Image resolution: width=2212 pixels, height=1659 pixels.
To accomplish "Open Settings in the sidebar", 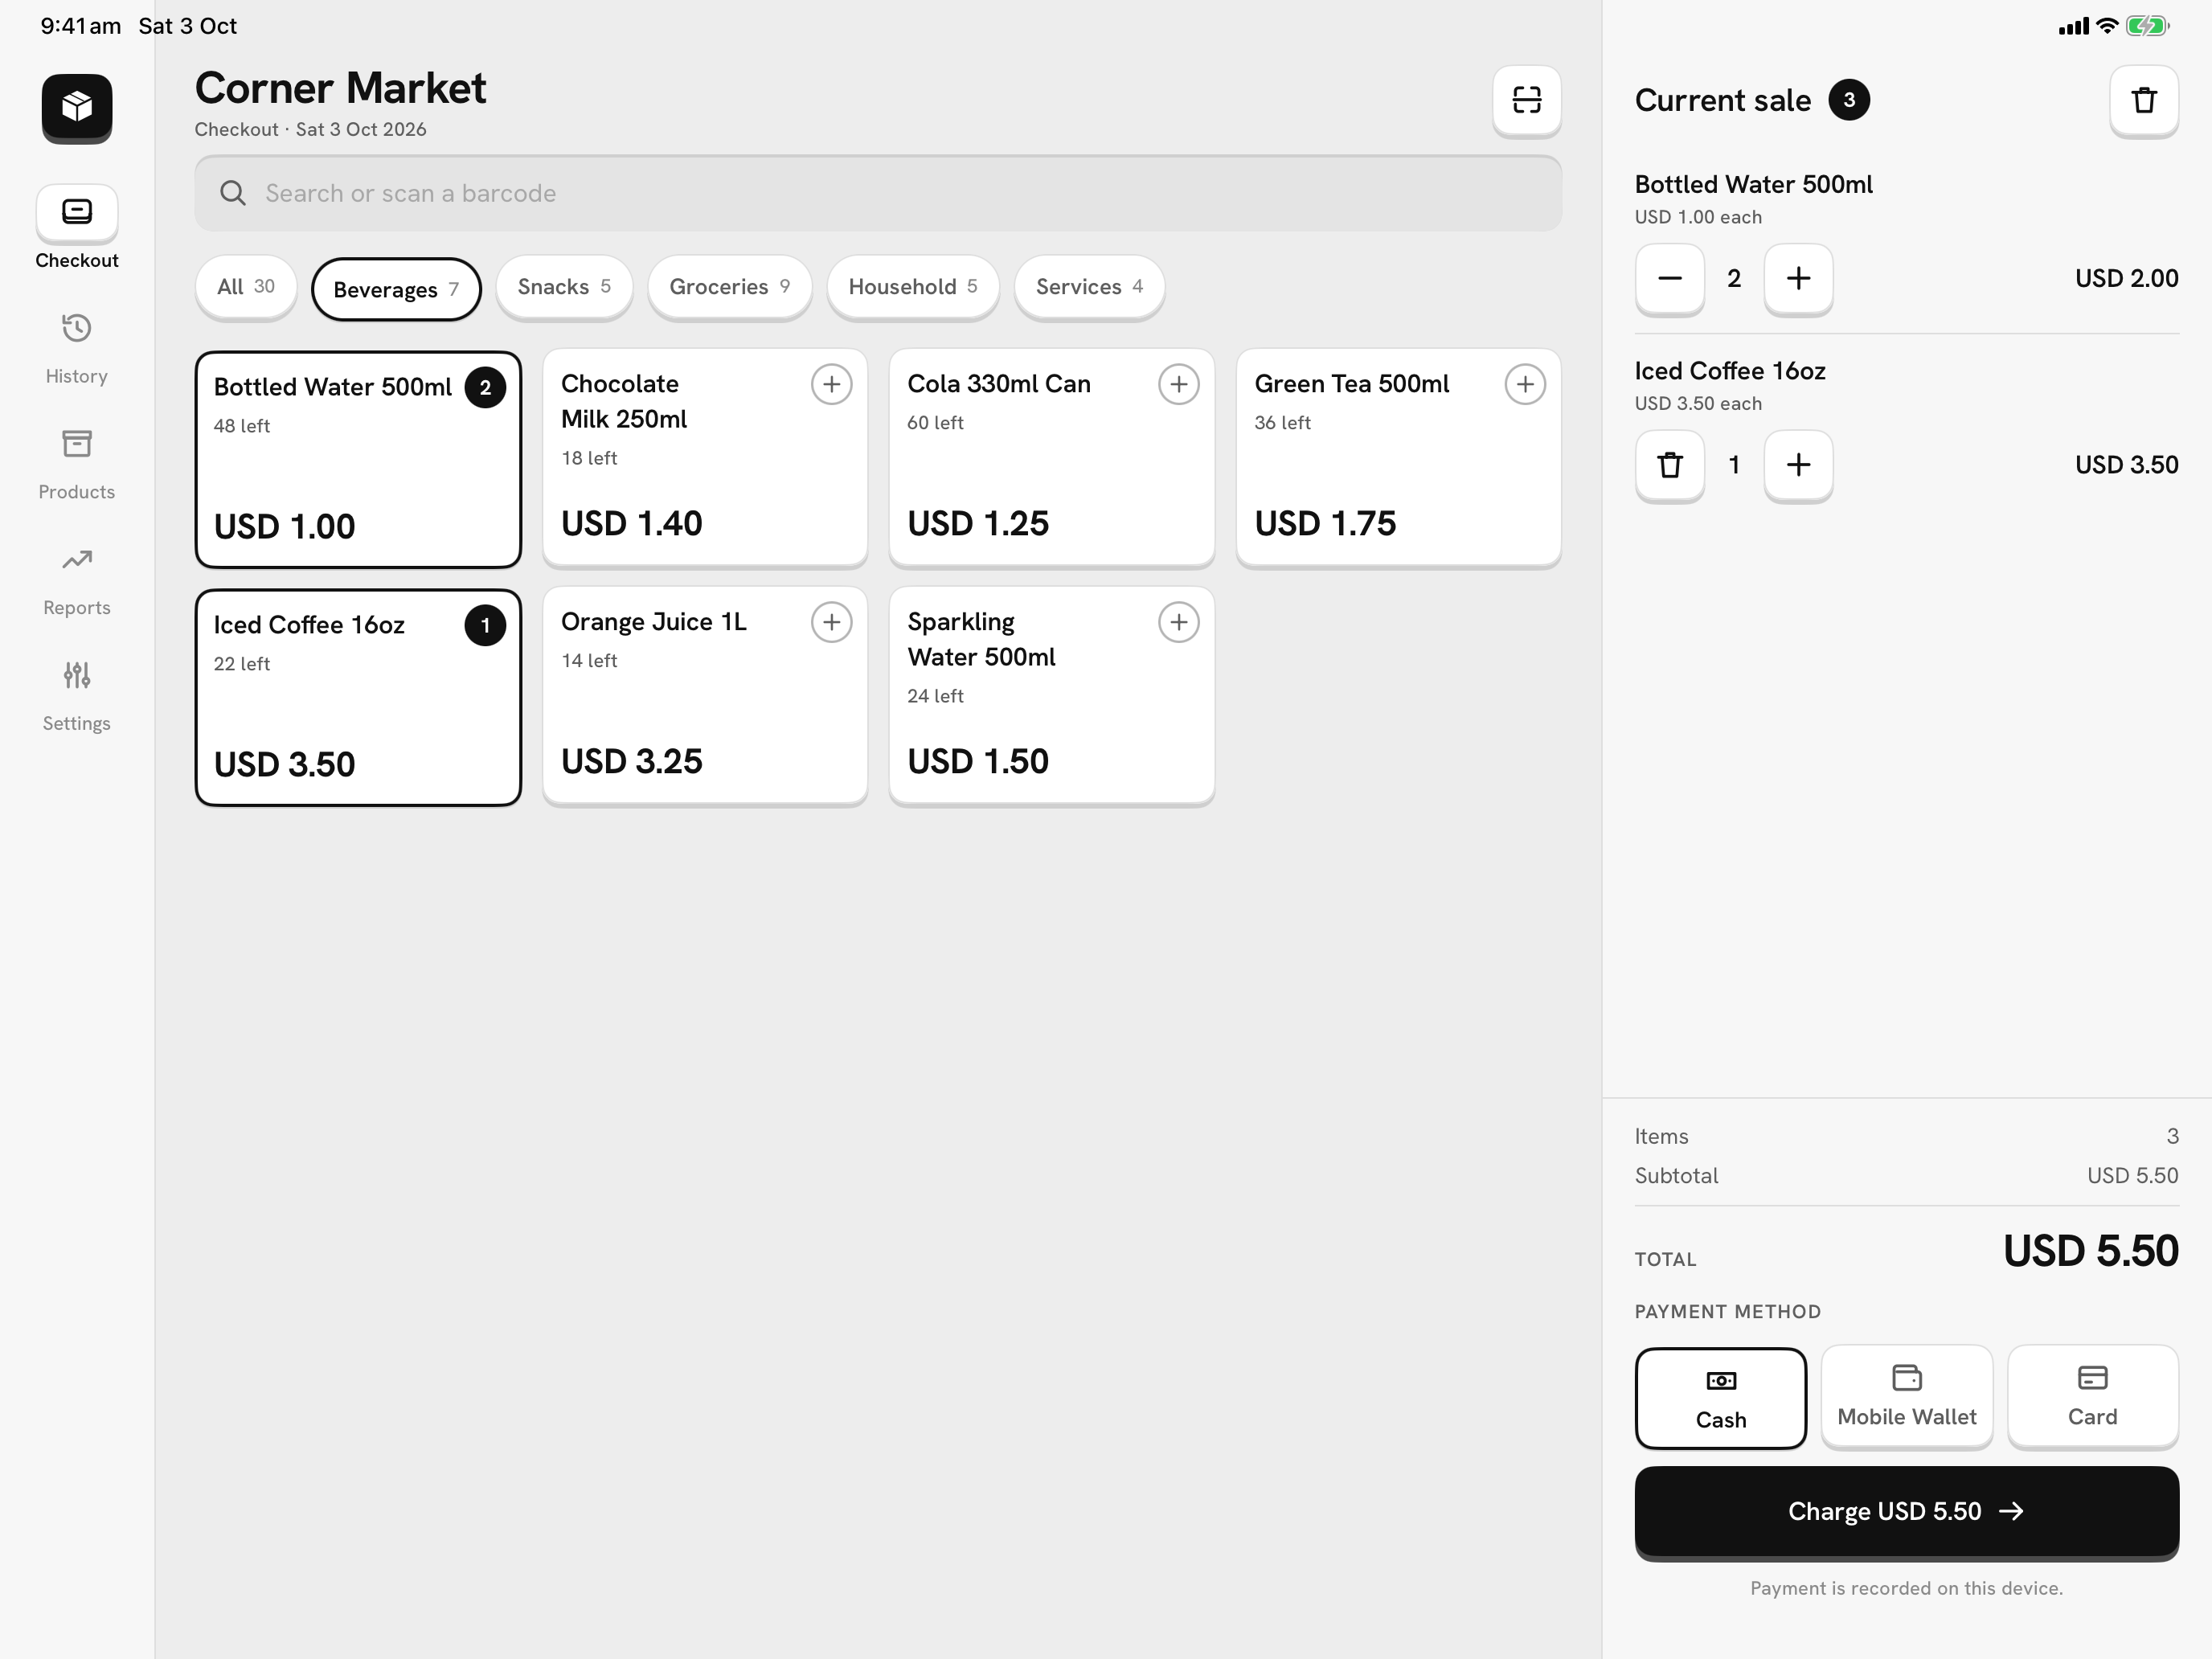I will [77, 696].
